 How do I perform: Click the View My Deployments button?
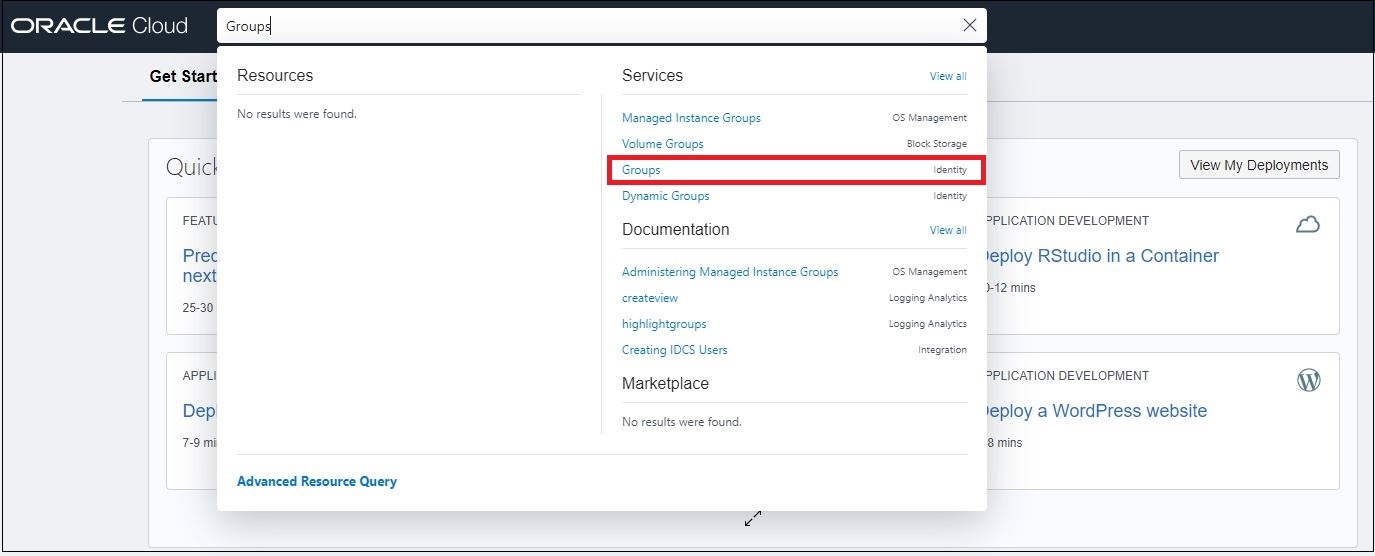click(1258, 165)
